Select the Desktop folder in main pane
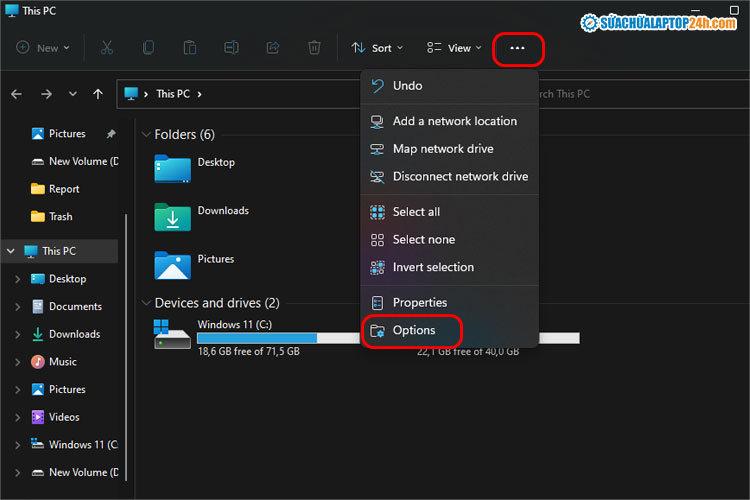This screenshot has width=750, height=500. point(195,168)
